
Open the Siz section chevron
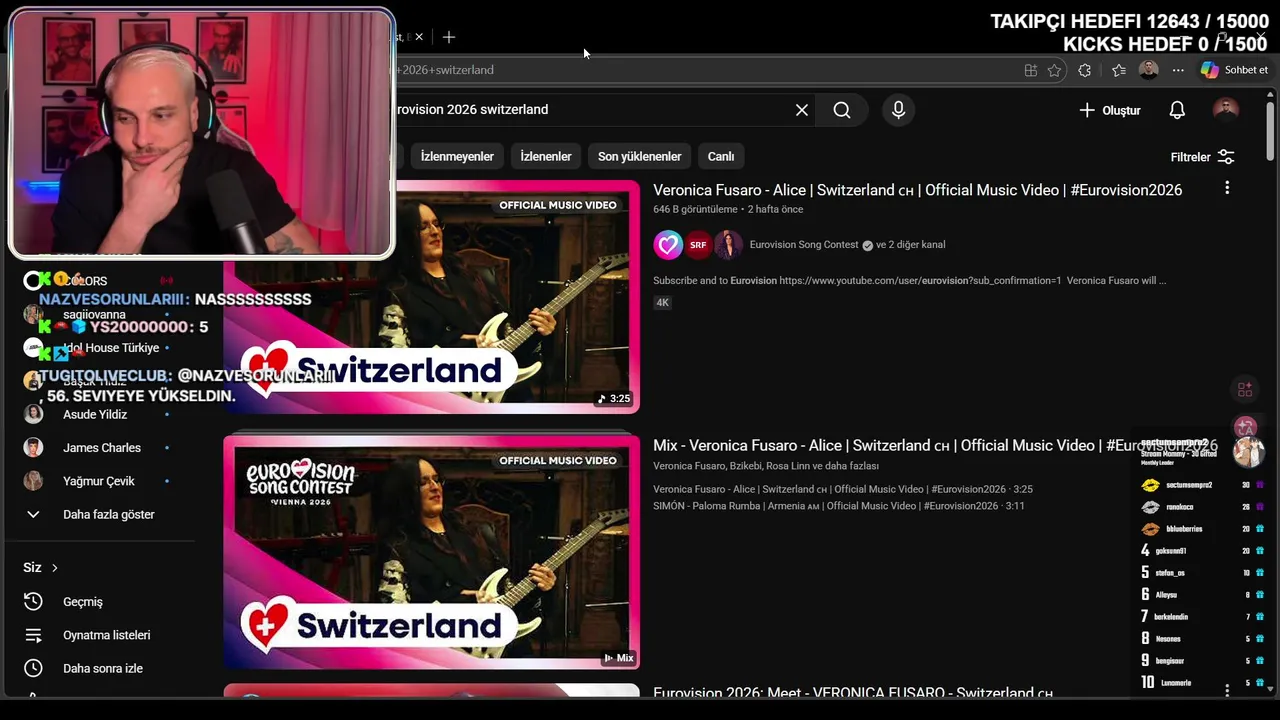(54, 568)
